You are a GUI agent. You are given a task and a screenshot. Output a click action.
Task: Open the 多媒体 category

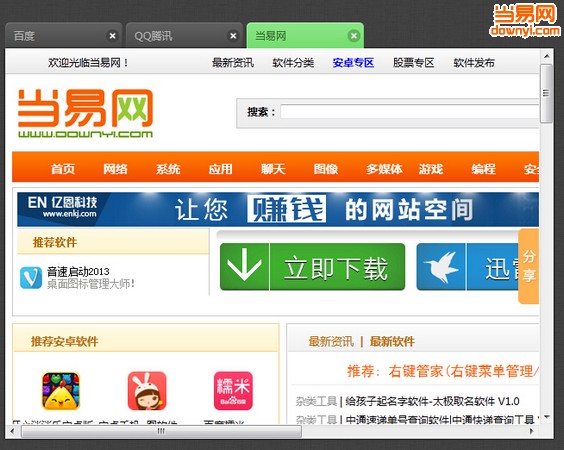(x=384, y=169)
